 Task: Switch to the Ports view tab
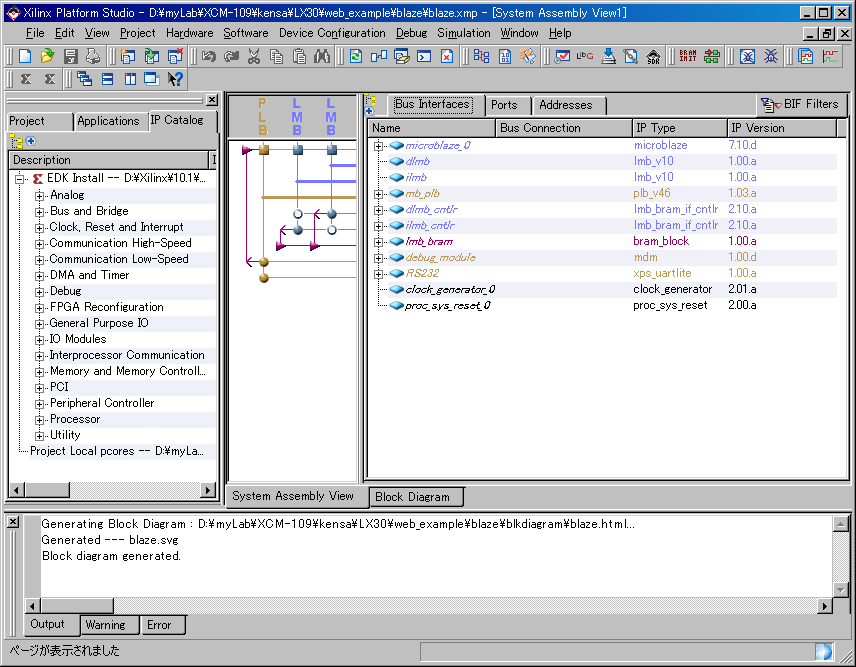tap(504, 105)
